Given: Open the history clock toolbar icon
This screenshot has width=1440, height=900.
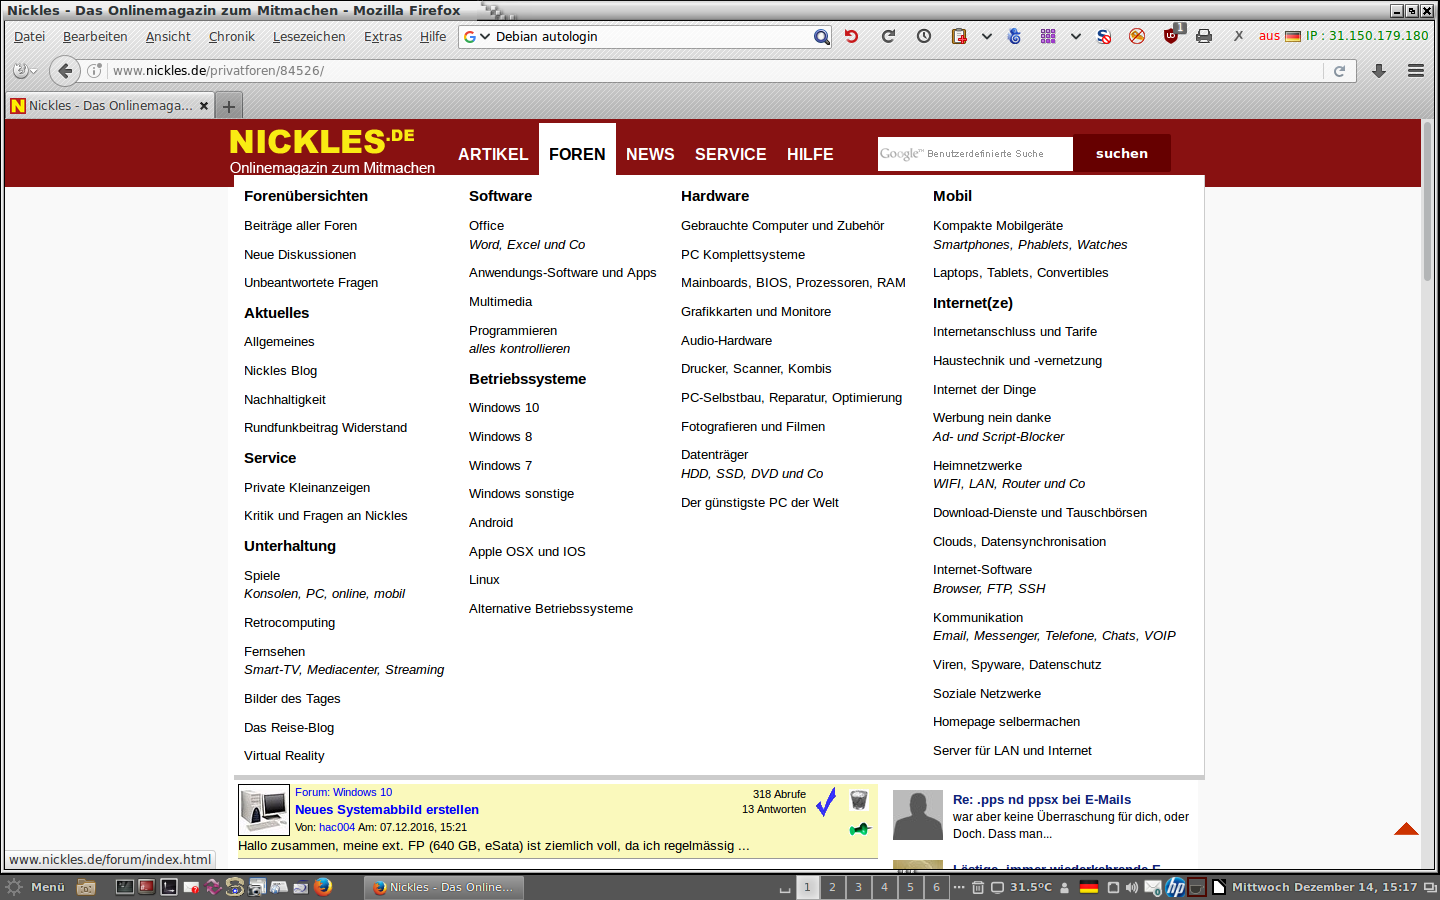Looking at the screenshot, I should point(924,36).
